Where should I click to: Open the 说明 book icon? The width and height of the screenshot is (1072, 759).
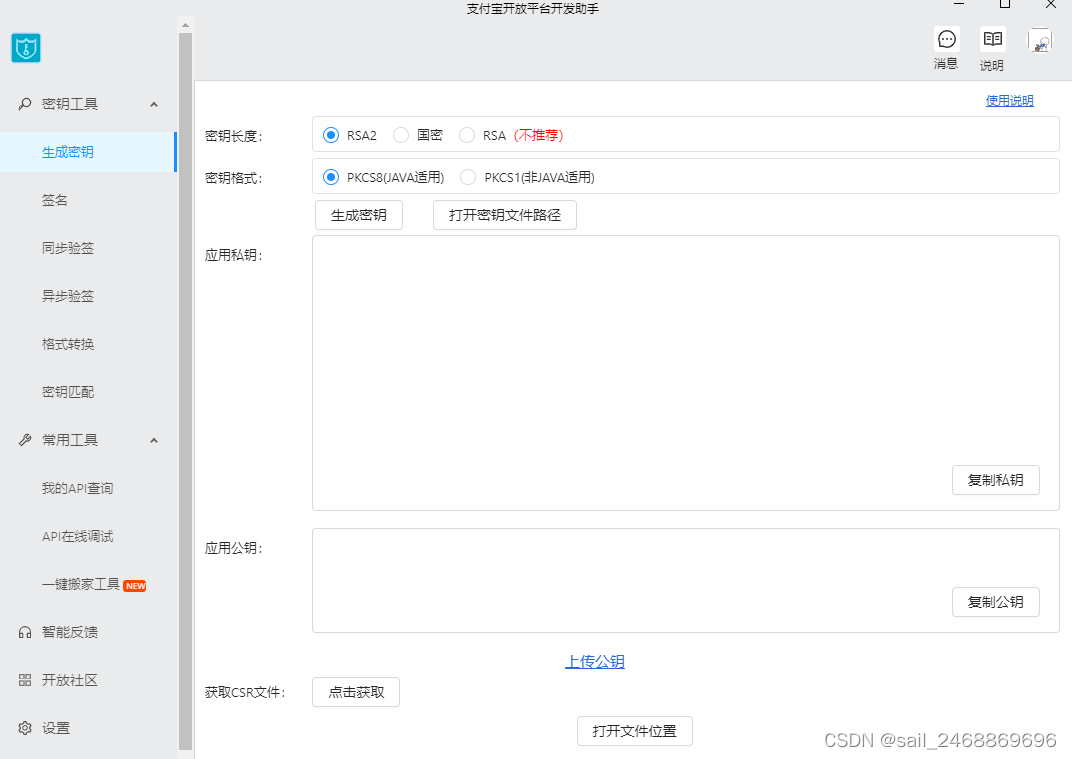tap(992, 40)
